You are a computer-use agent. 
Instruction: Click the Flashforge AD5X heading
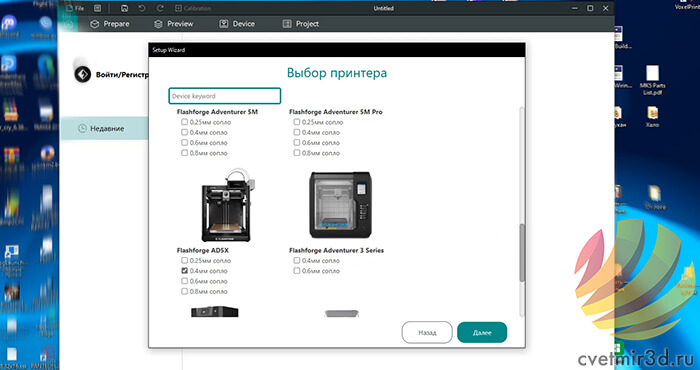click(x=203, y=250)
